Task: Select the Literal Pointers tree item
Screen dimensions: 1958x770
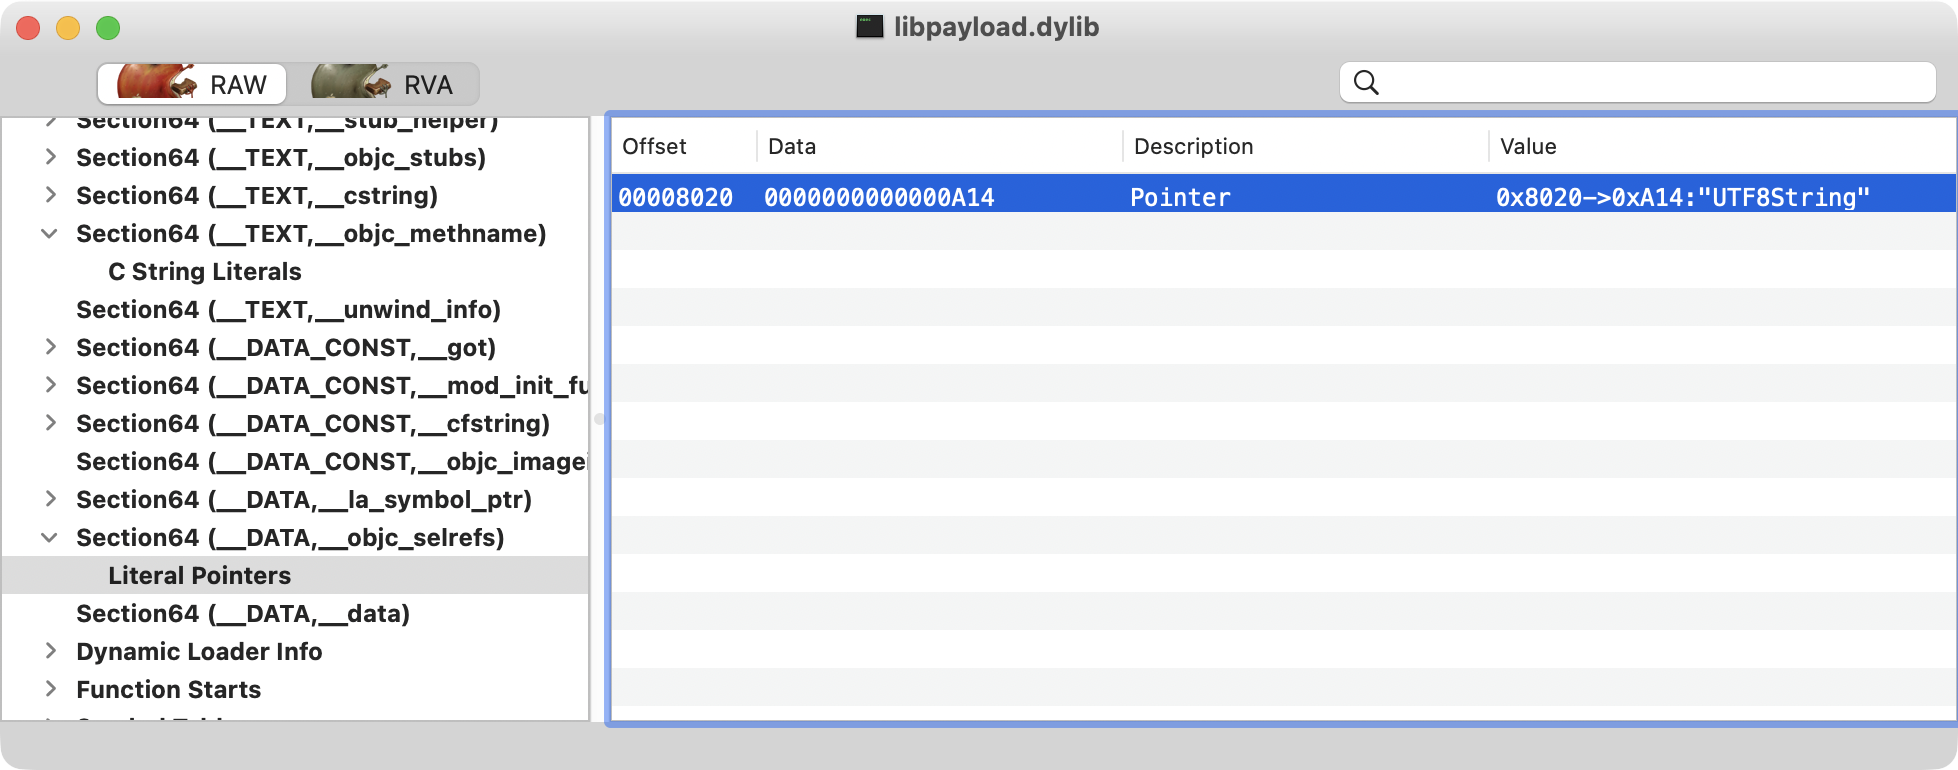Action: click(199, 575)
